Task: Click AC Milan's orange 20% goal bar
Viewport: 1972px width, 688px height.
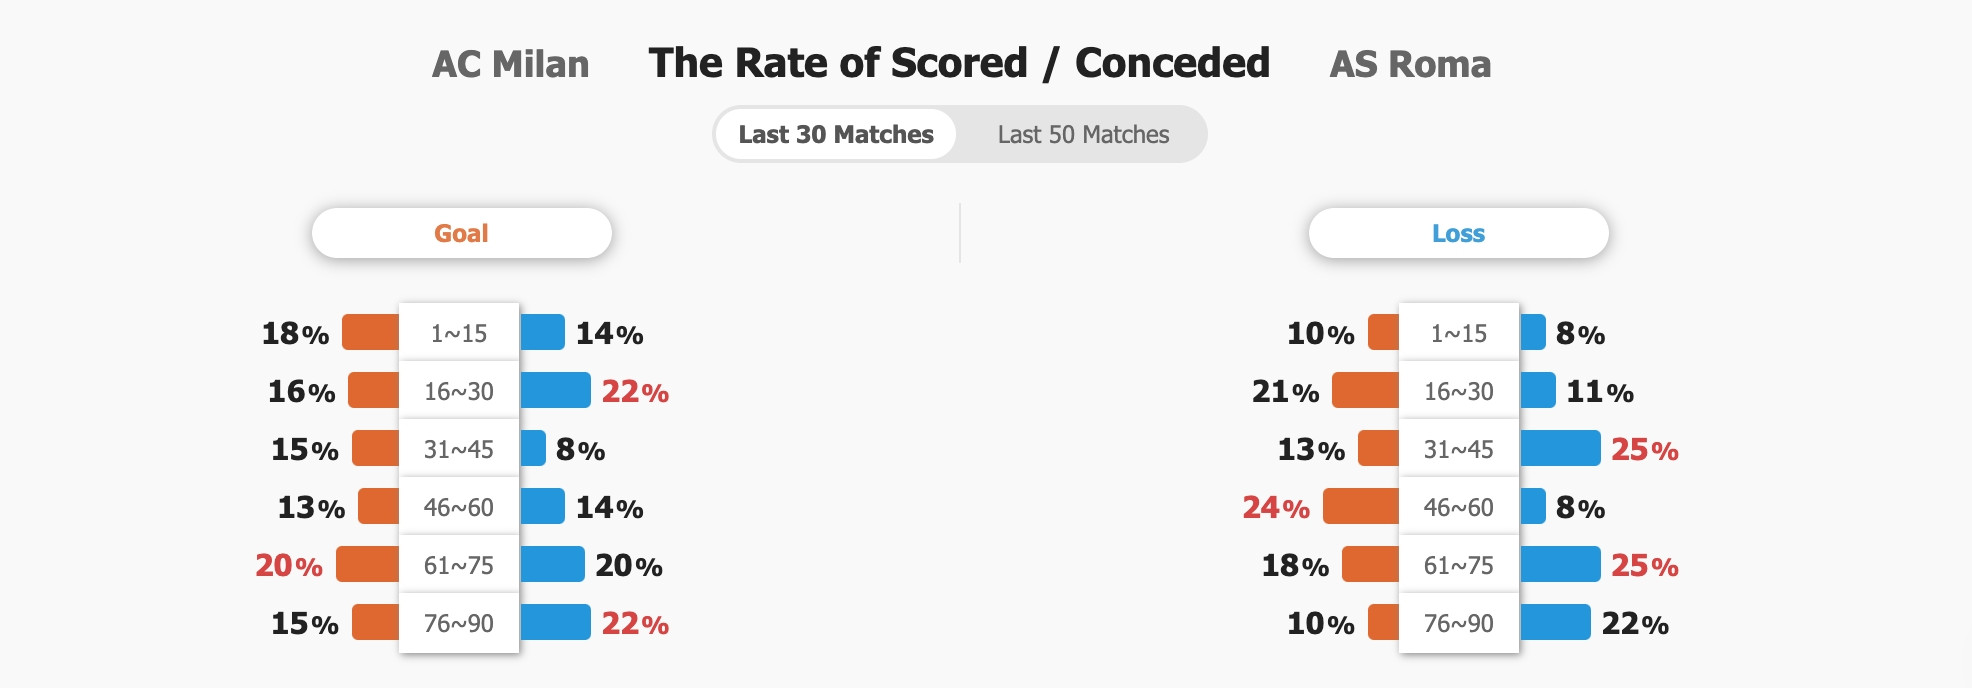Action: (368, 564)
